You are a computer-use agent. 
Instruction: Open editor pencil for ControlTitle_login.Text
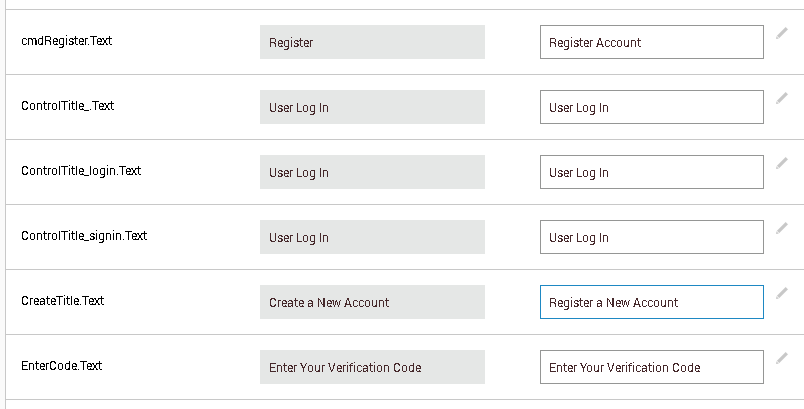pos(781,163)
